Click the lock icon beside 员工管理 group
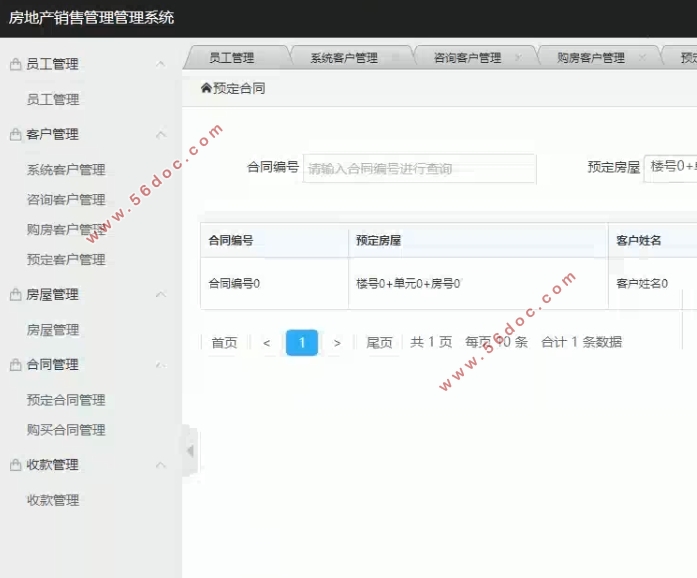Screen dimensions: 697x578 [16, 64]
